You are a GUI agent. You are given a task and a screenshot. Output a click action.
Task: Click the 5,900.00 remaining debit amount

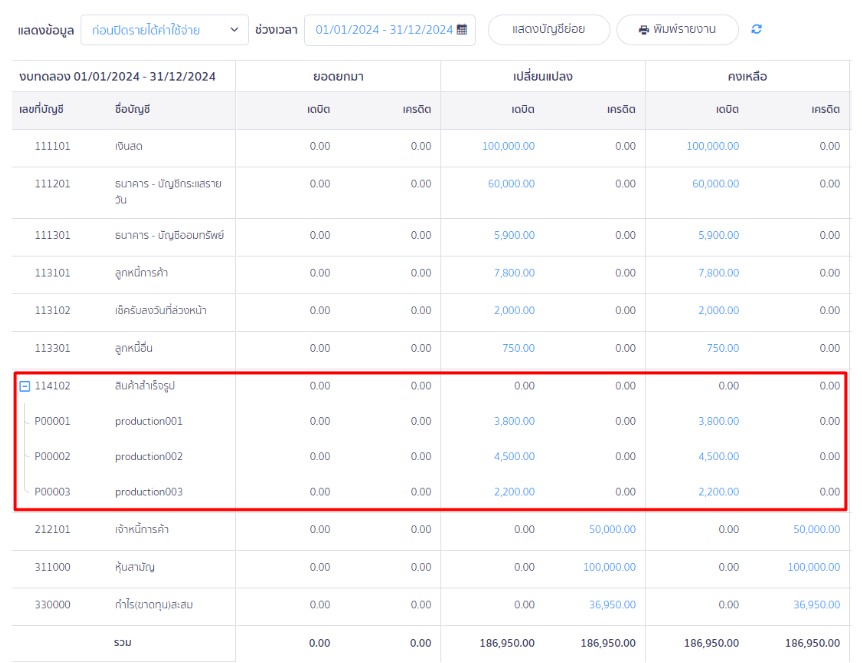[718, 235]
